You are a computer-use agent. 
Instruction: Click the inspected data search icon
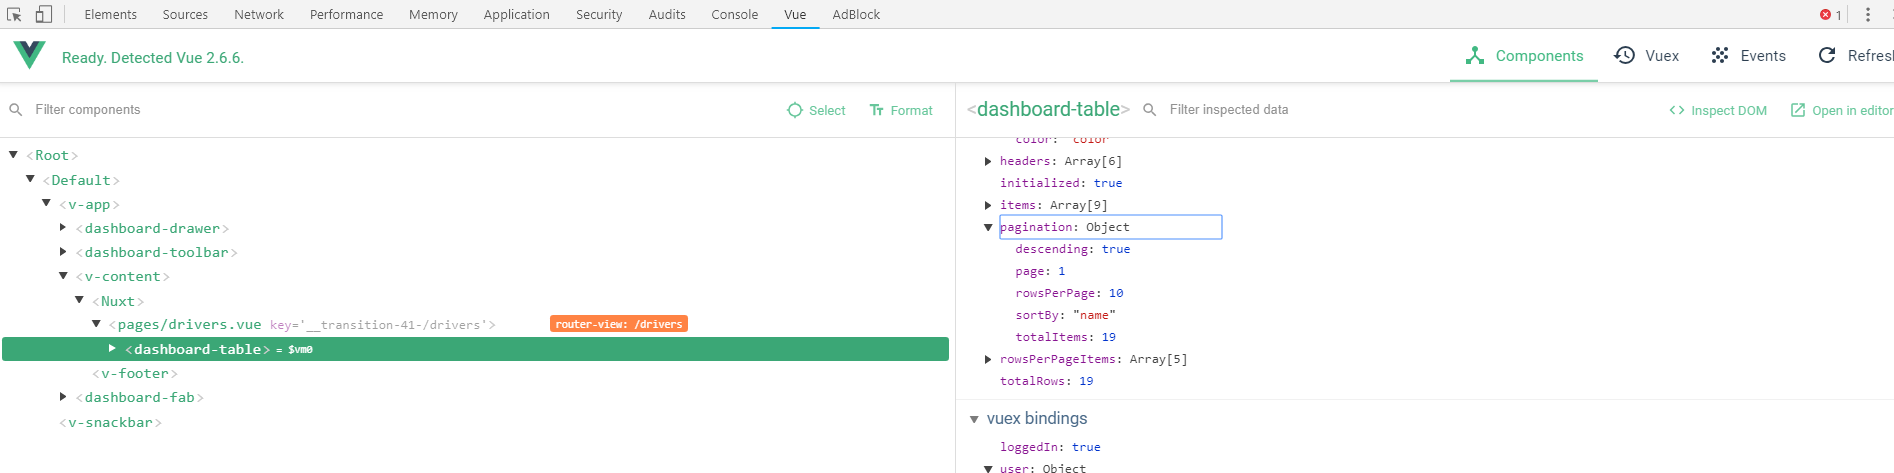(x=1150, y=110)
